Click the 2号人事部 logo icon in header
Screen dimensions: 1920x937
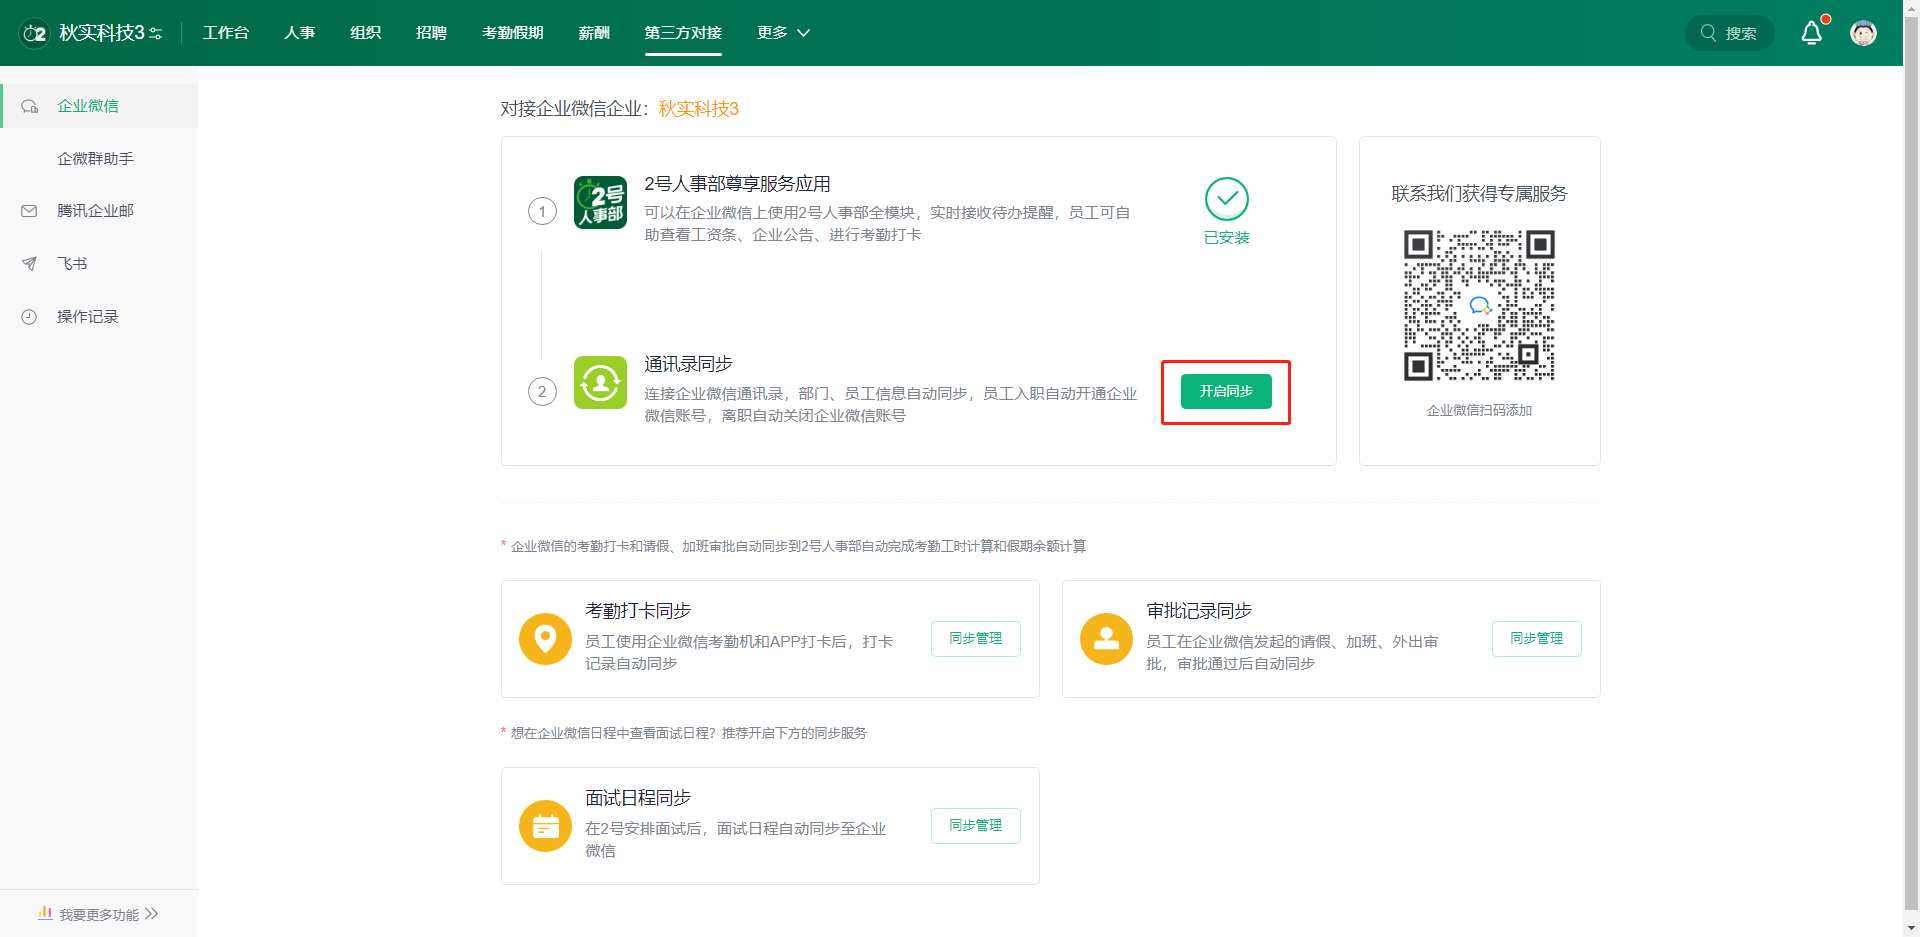coord(34,33)
